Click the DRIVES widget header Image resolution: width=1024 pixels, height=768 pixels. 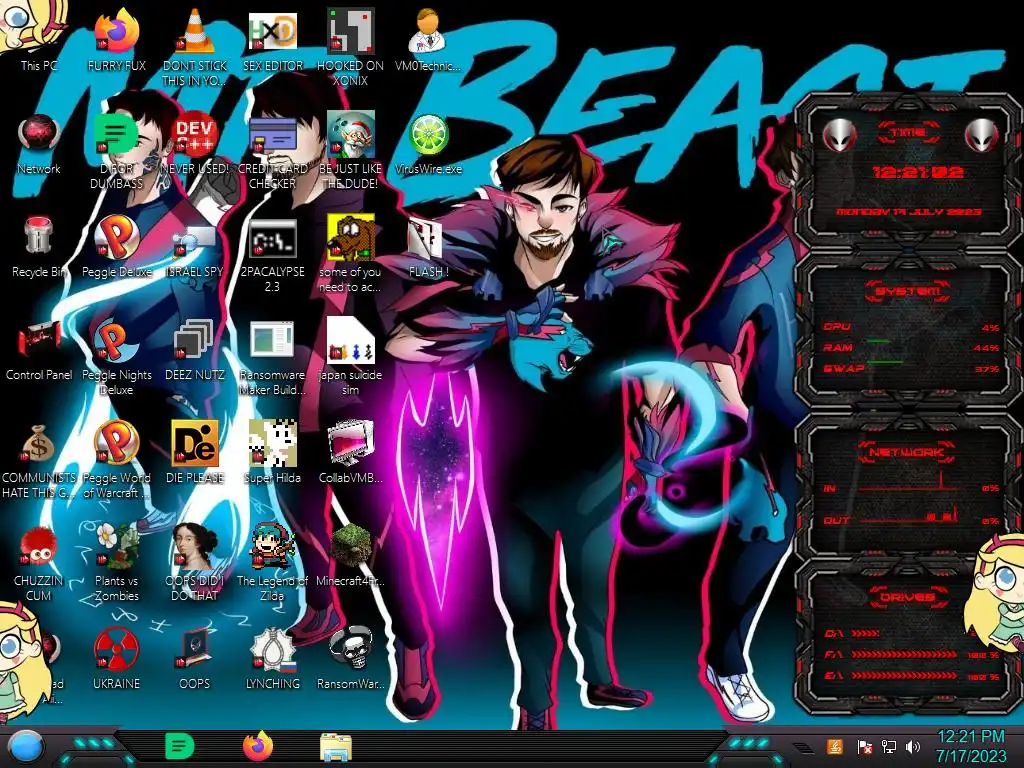[908, 596]
